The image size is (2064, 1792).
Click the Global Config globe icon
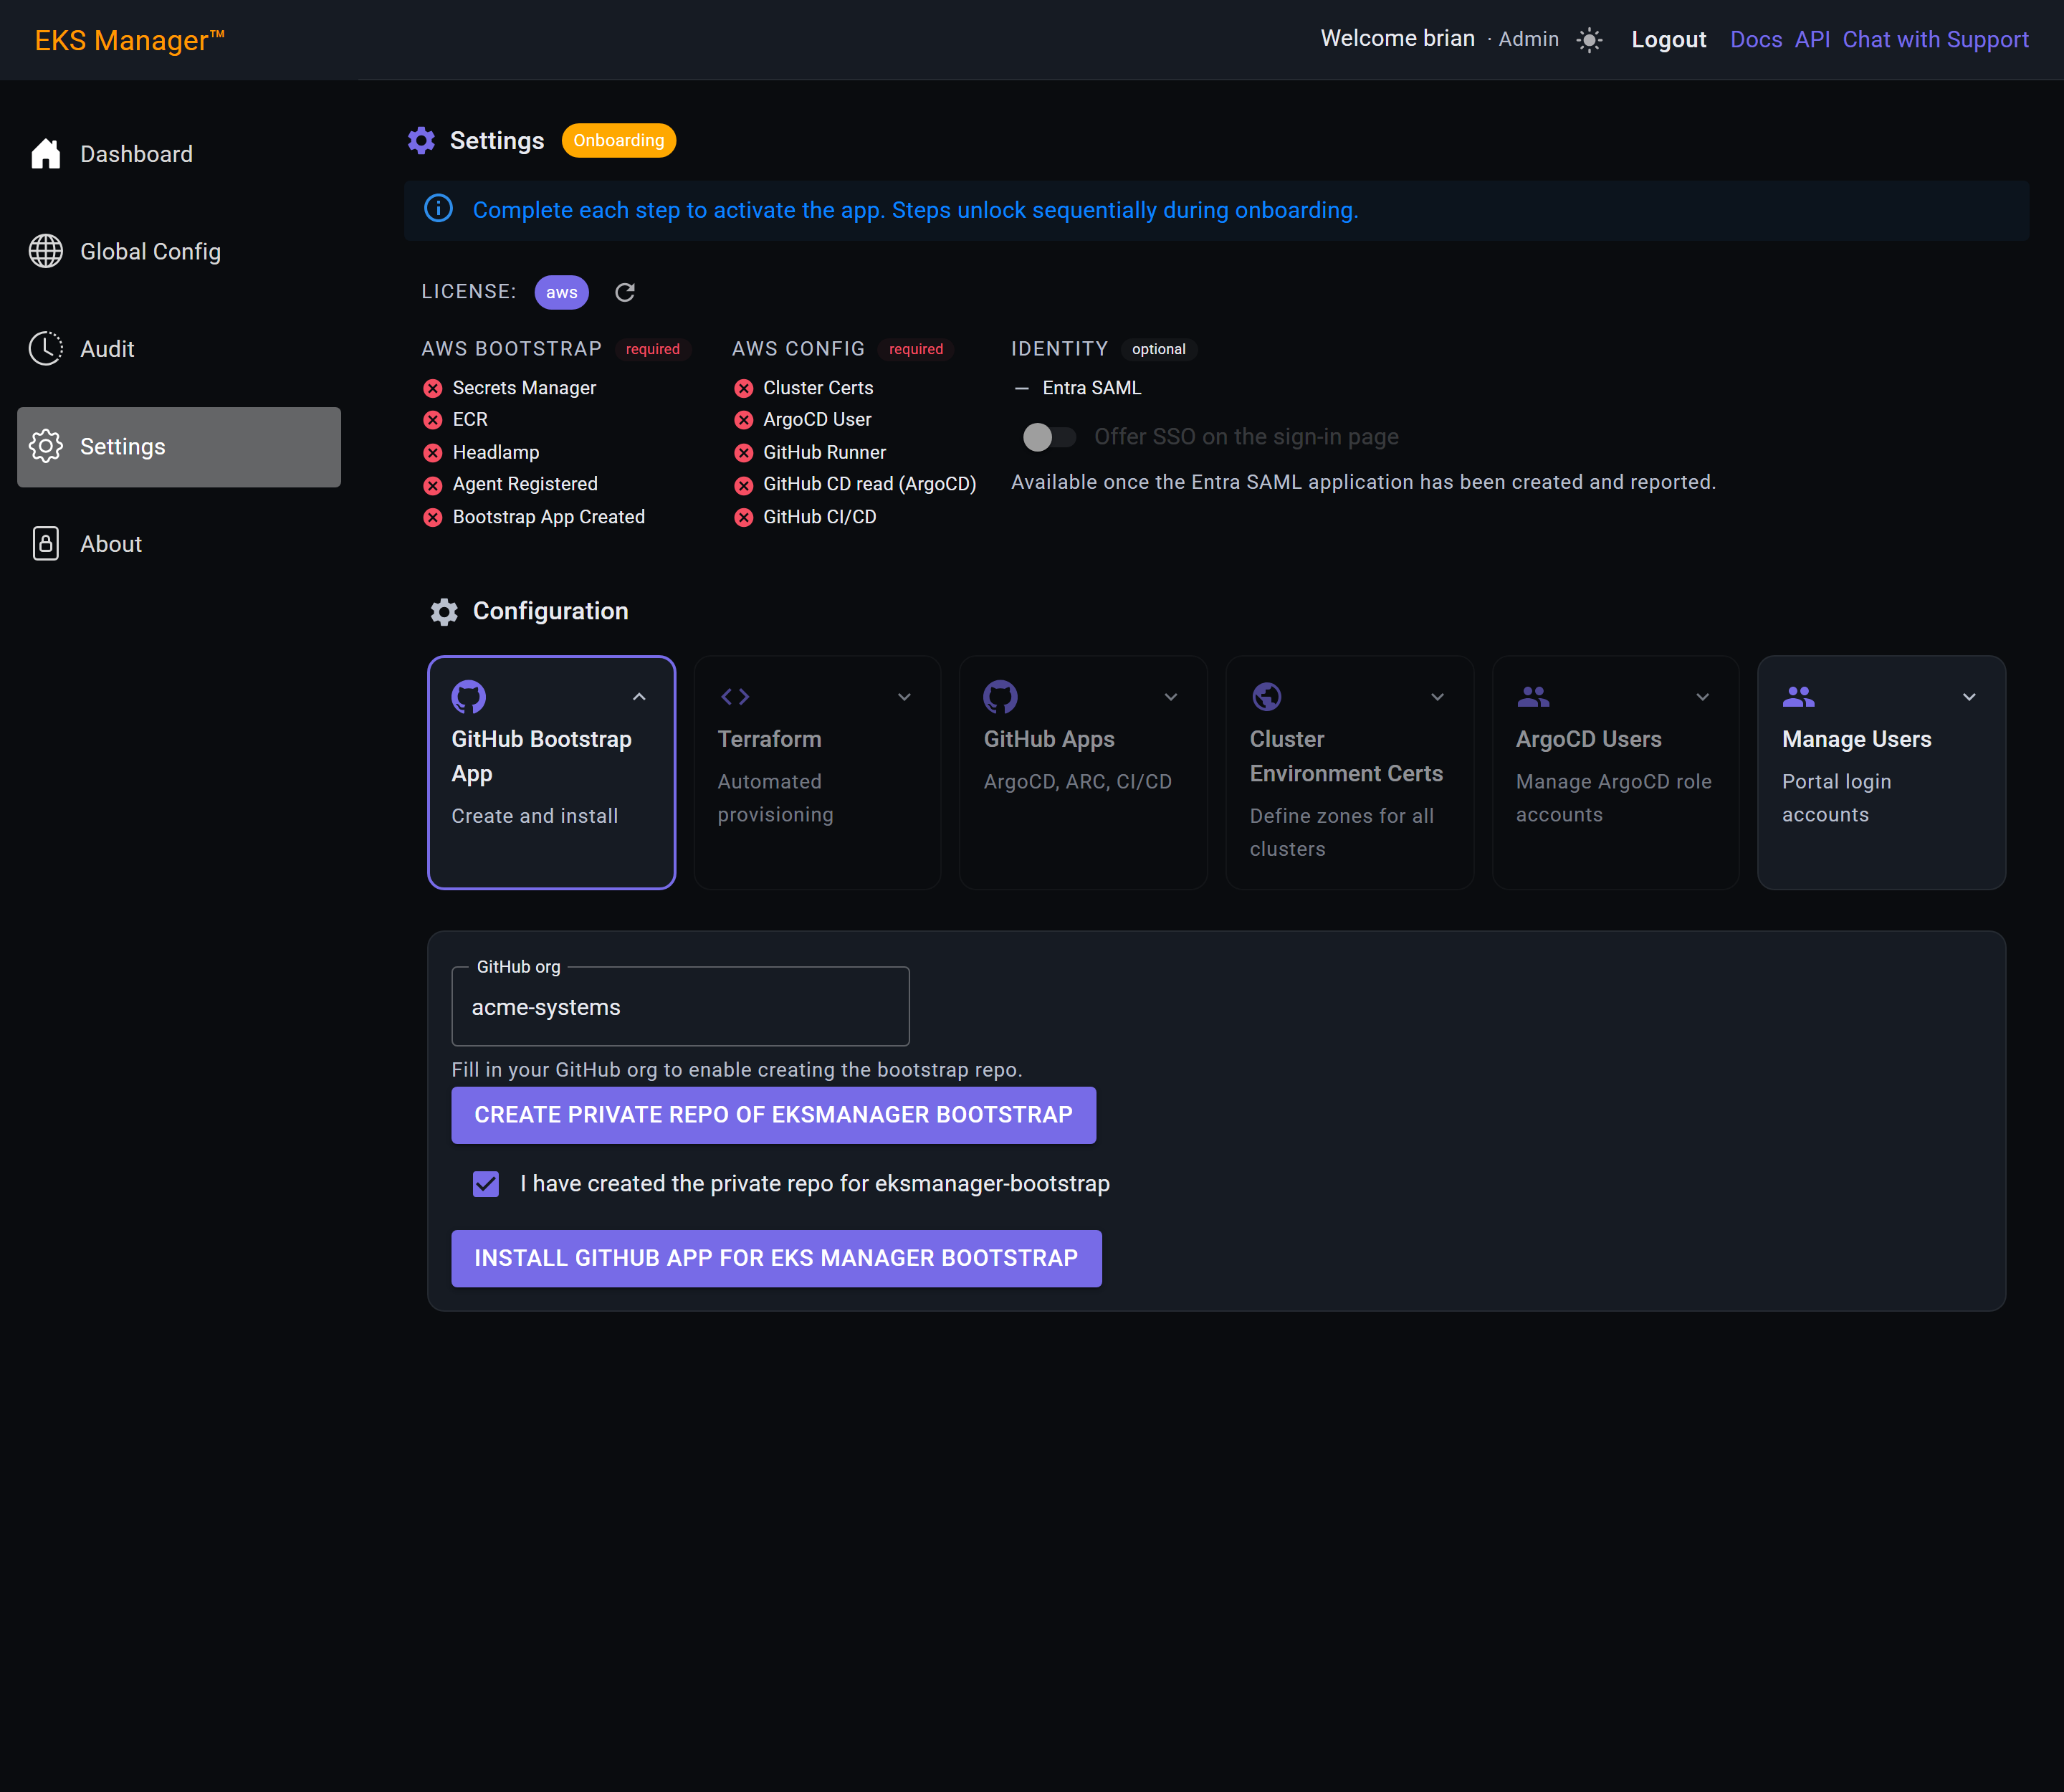(46, 251)
